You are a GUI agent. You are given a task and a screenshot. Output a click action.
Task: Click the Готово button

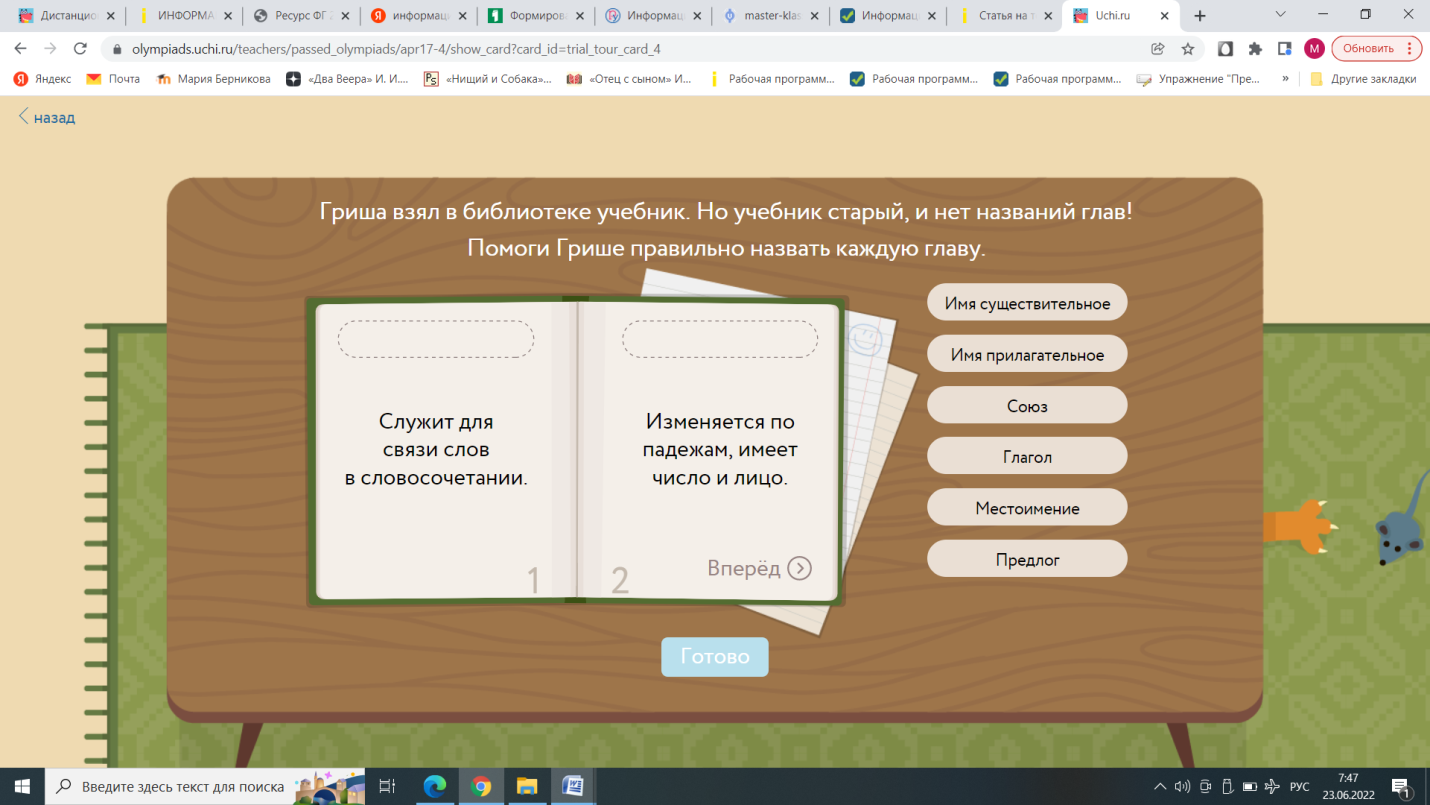click(x=714, y=657)
